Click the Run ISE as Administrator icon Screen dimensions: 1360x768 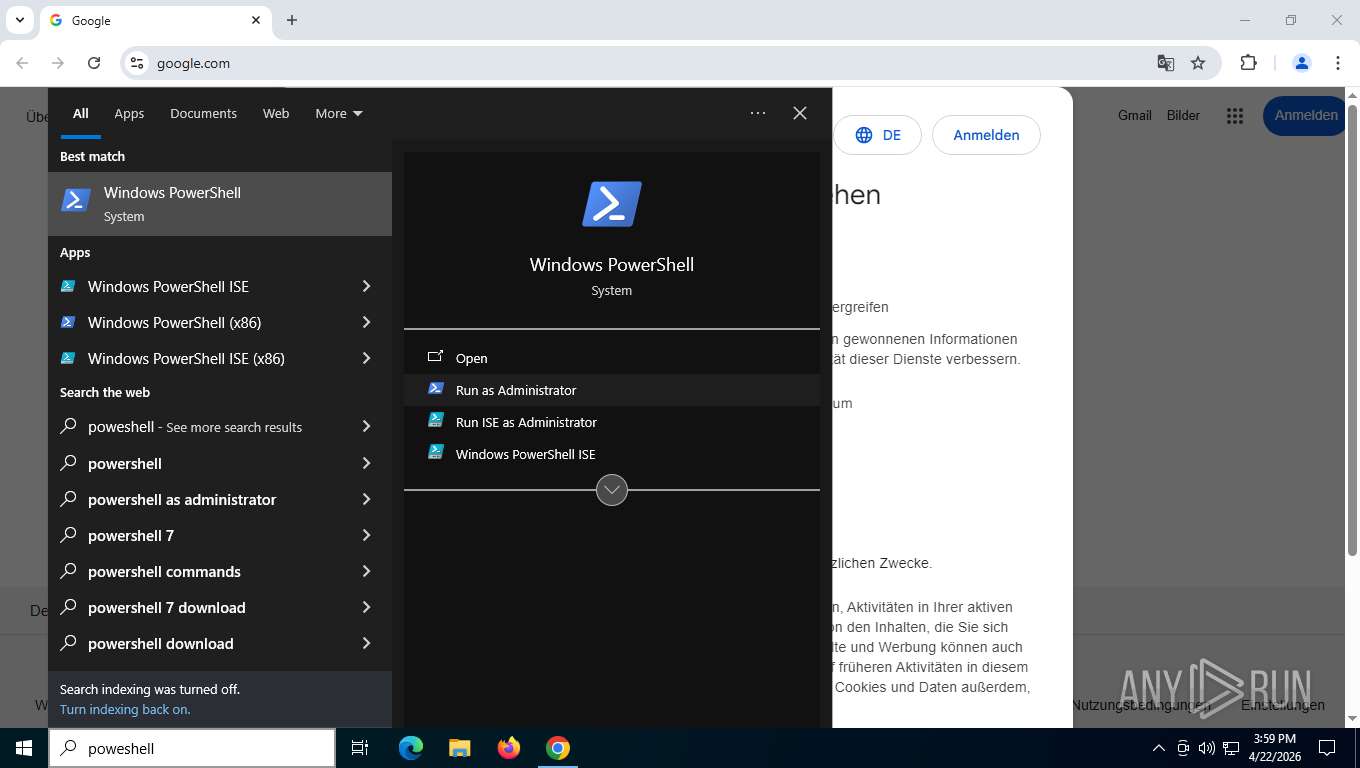coord(435,421)
